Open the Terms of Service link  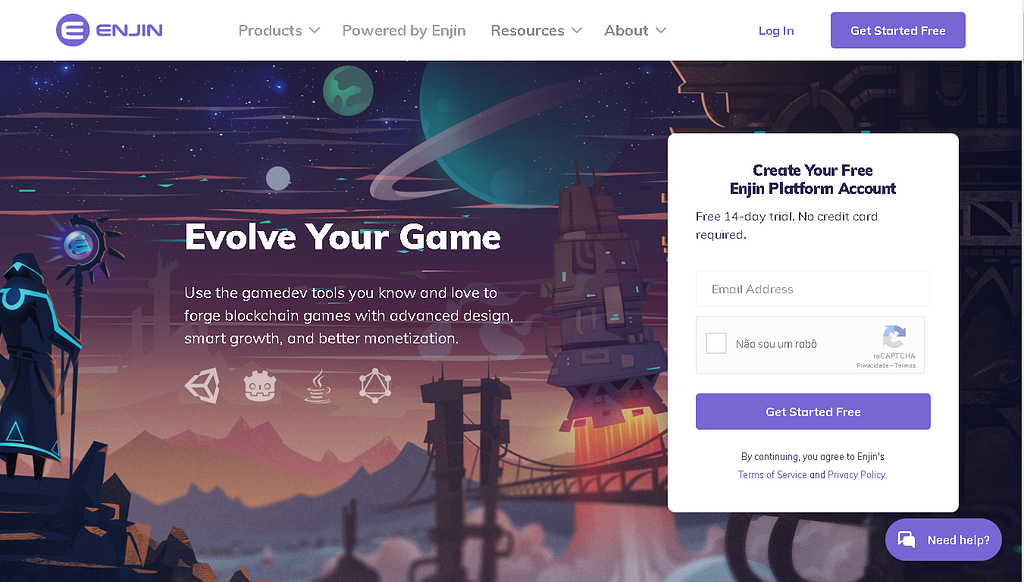(772, 475)
